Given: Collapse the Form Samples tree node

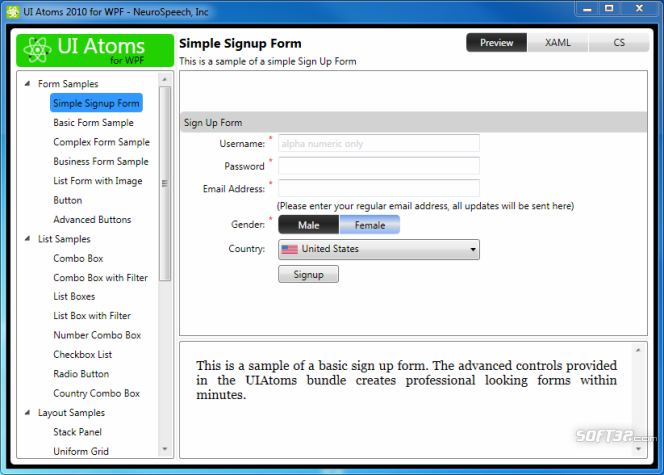Looking at the screenshot, I should click(28, 84).
